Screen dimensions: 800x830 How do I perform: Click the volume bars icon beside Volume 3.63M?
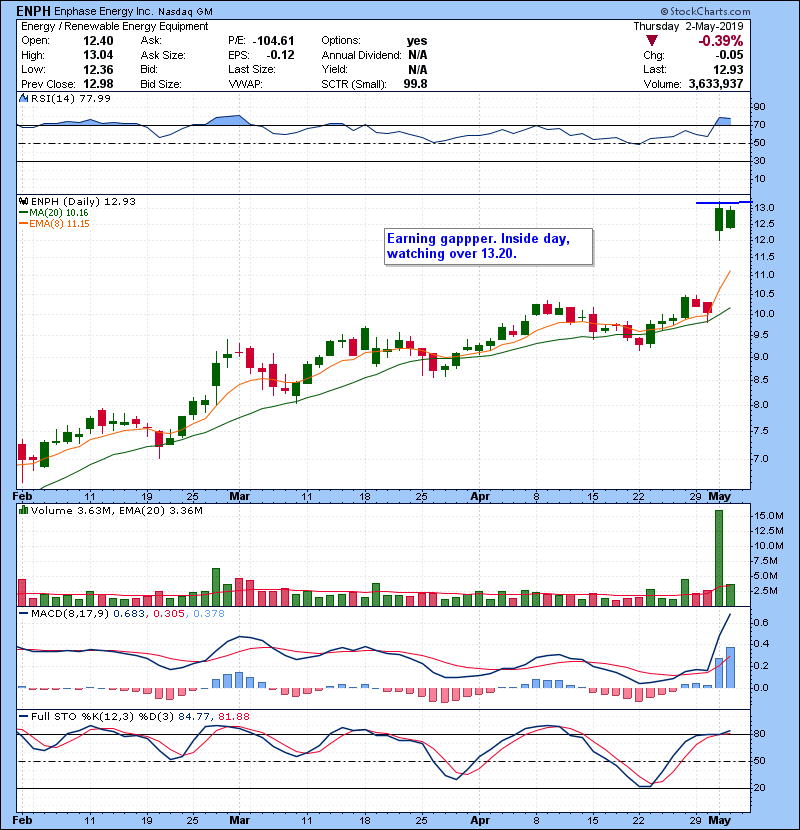pyautogui.click(x=23, y=510)
